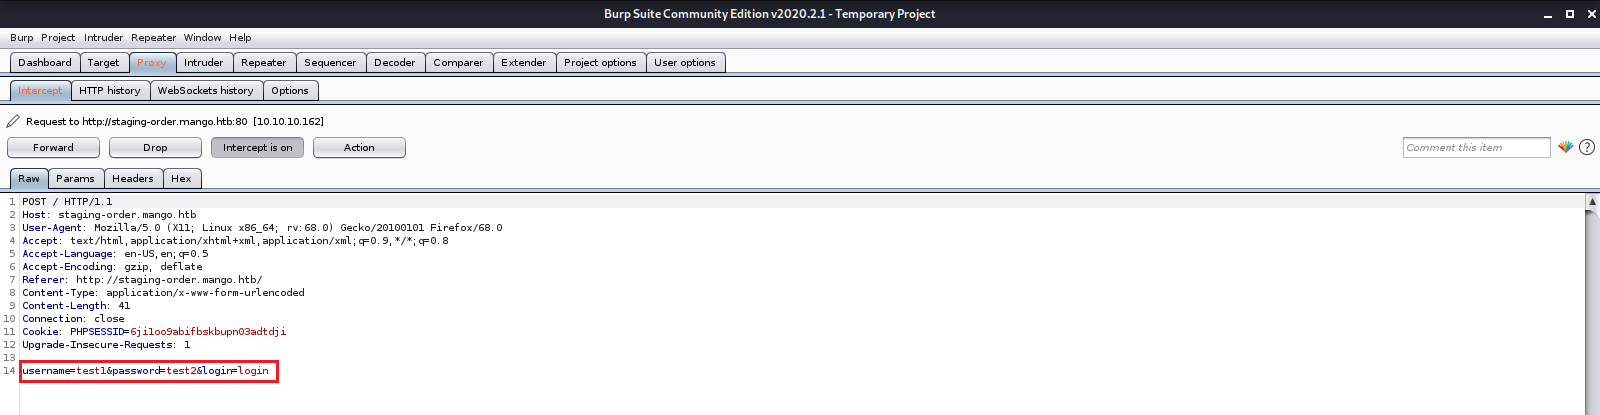Switch to the Intruder tool tab

point(204,62)
